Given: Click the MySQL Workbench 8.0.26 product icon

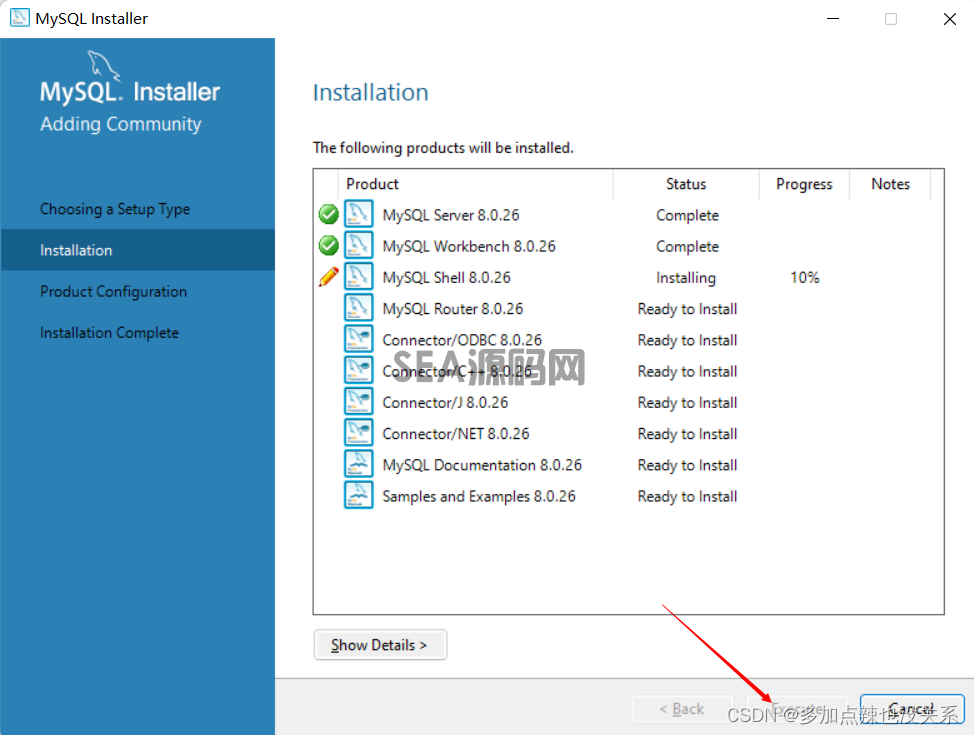Looking at the screenshot, I should pyautogui.click(x=358, y=245).
